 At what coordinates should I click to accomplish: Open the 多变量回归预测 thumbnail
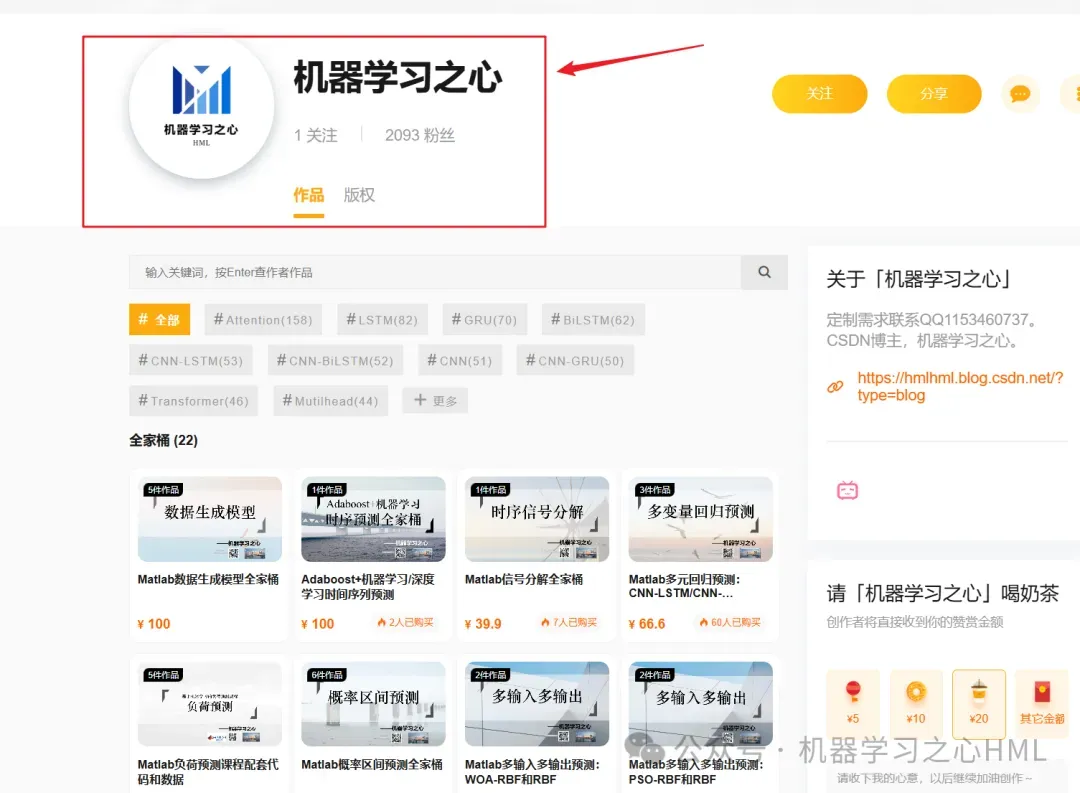(700, 519)
